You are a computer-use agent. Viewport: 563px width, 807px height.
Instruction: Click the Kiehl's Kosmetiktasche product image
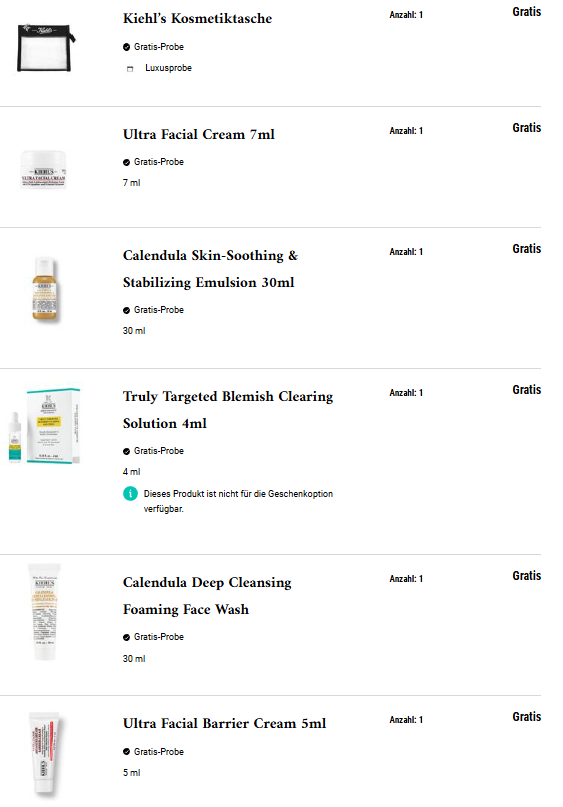click(x=46, y=47)
